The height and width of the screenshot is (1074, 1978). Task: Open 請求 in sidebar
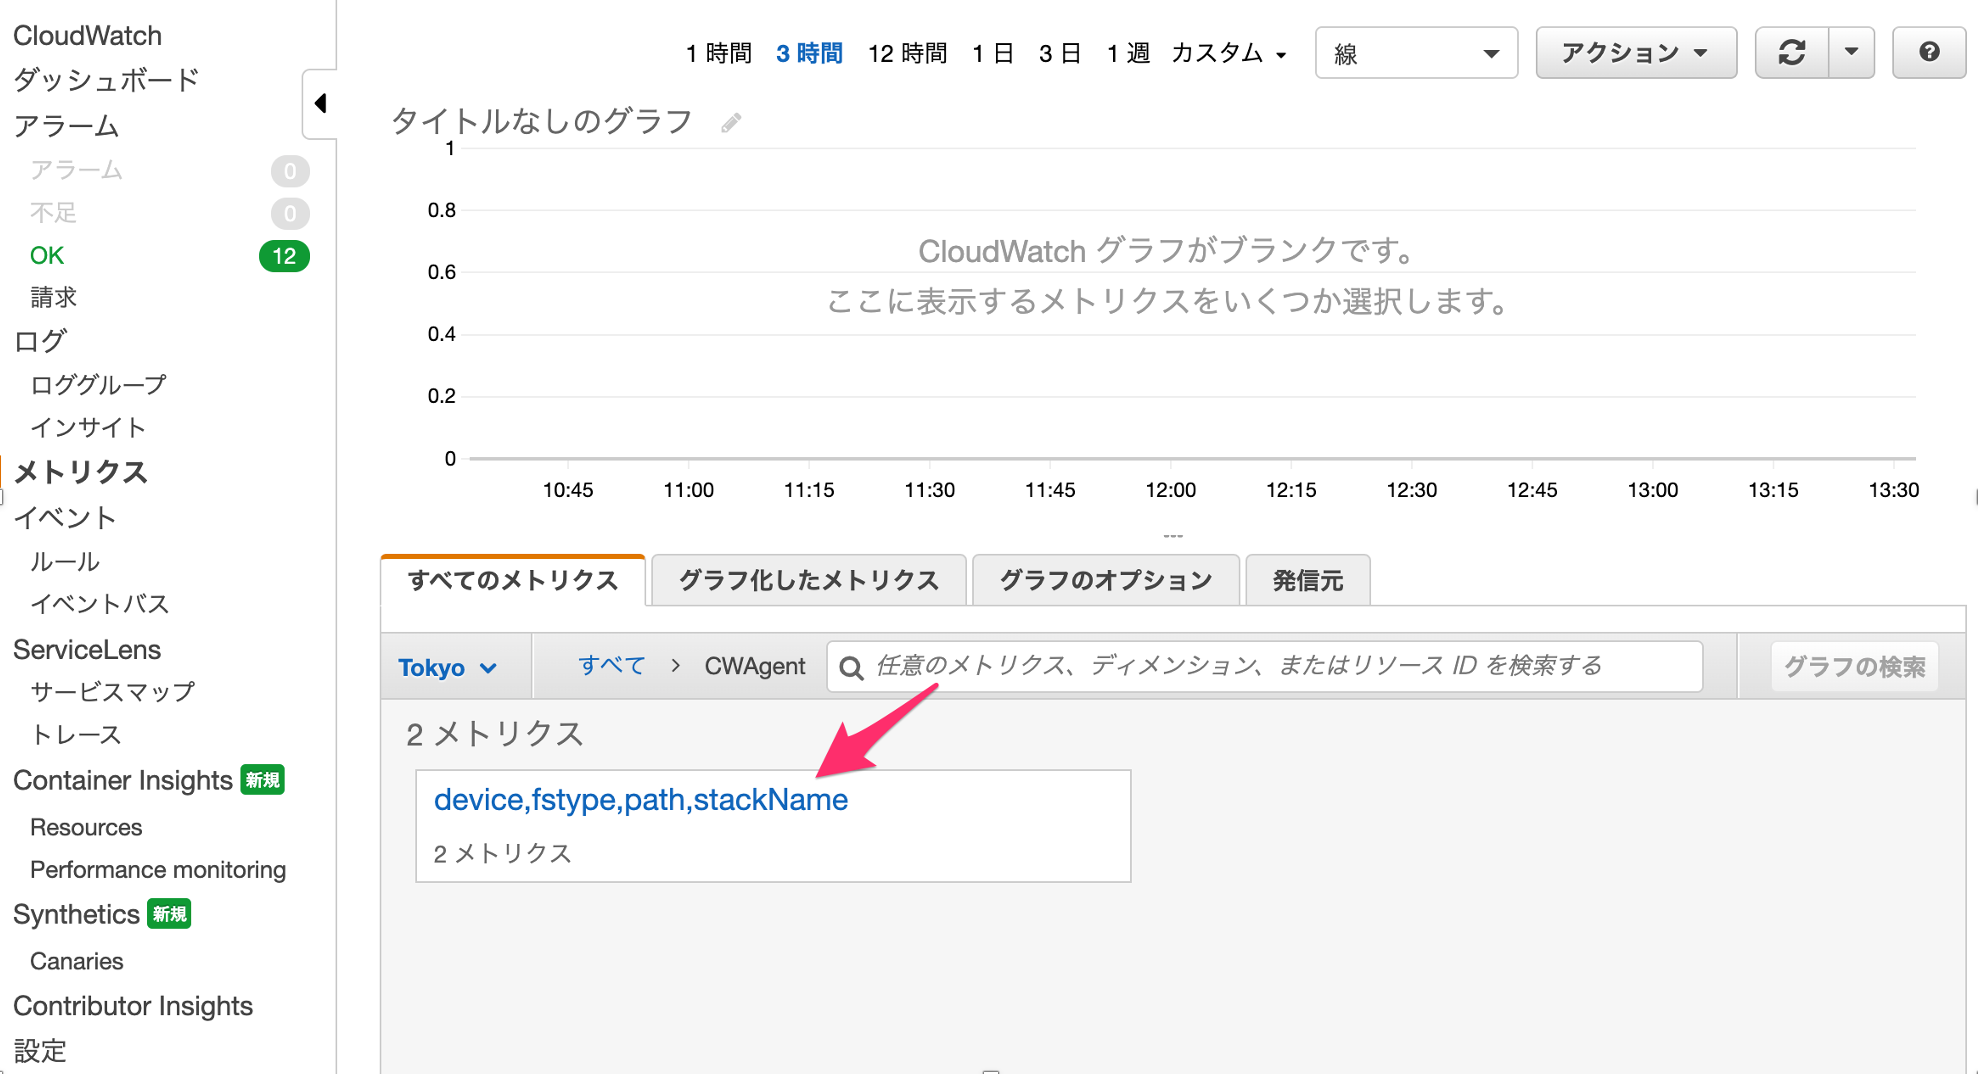pyautogui.click(x=53, y=298)
